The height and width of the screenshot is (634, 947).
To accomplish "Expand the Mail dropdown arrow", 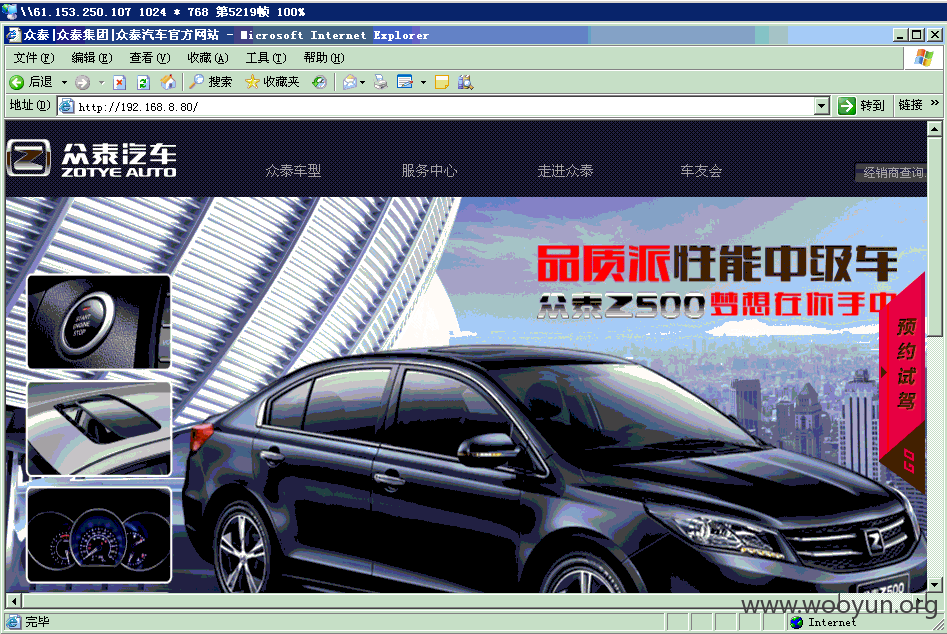I will click(362, 83).
